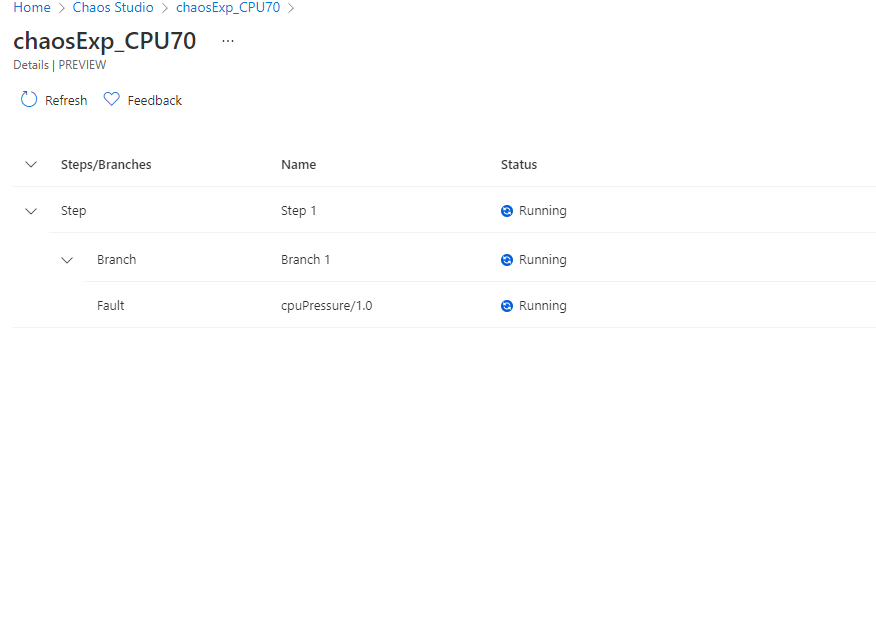Click the Running status icon for Branch 1
The width and height of the screenshot is (876, 624).
point(507,260)
